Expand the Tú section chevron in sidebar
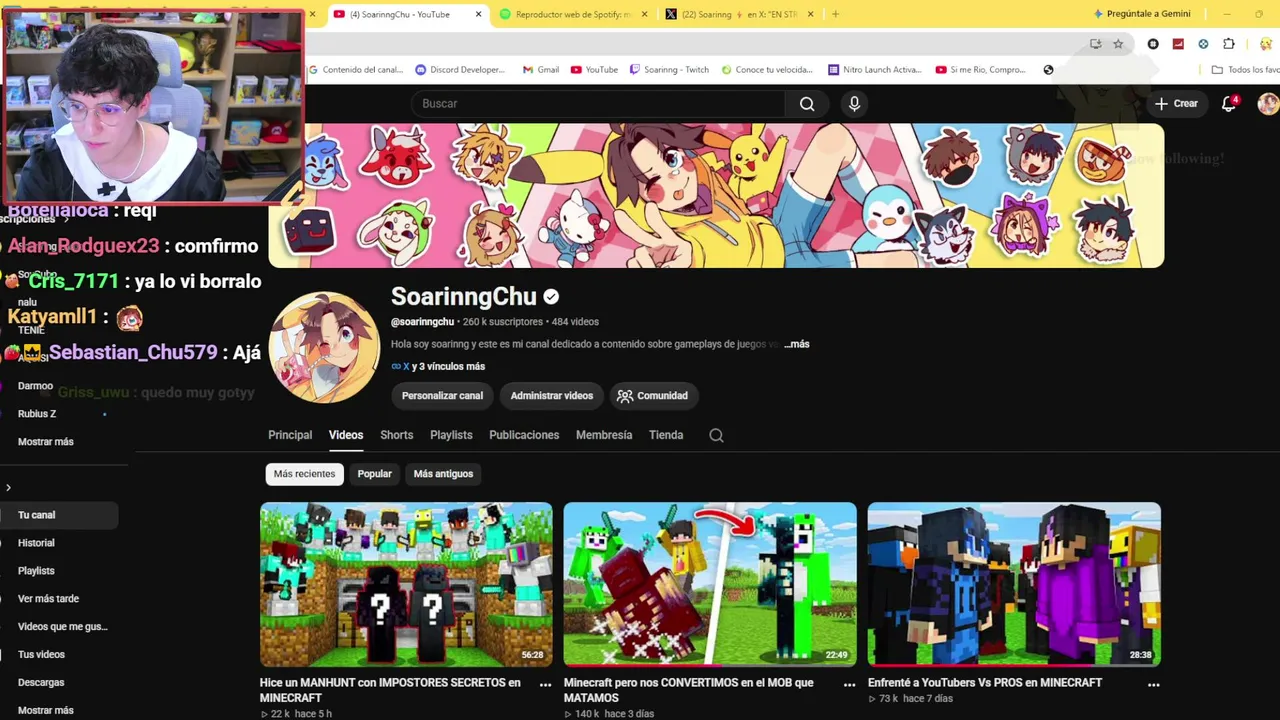This screenshot has height=720, width=1280. [x=8, y=488]
